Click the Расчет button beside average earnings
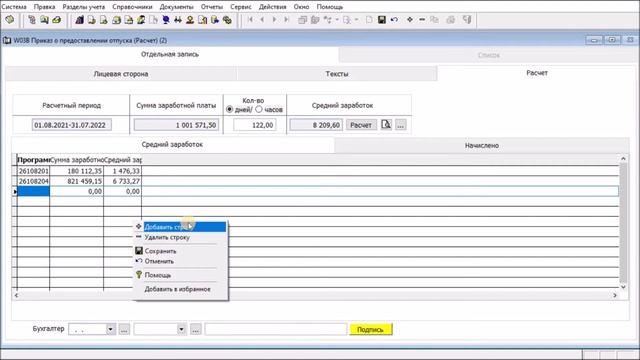The image size is (640, 360). click(361, 125)
